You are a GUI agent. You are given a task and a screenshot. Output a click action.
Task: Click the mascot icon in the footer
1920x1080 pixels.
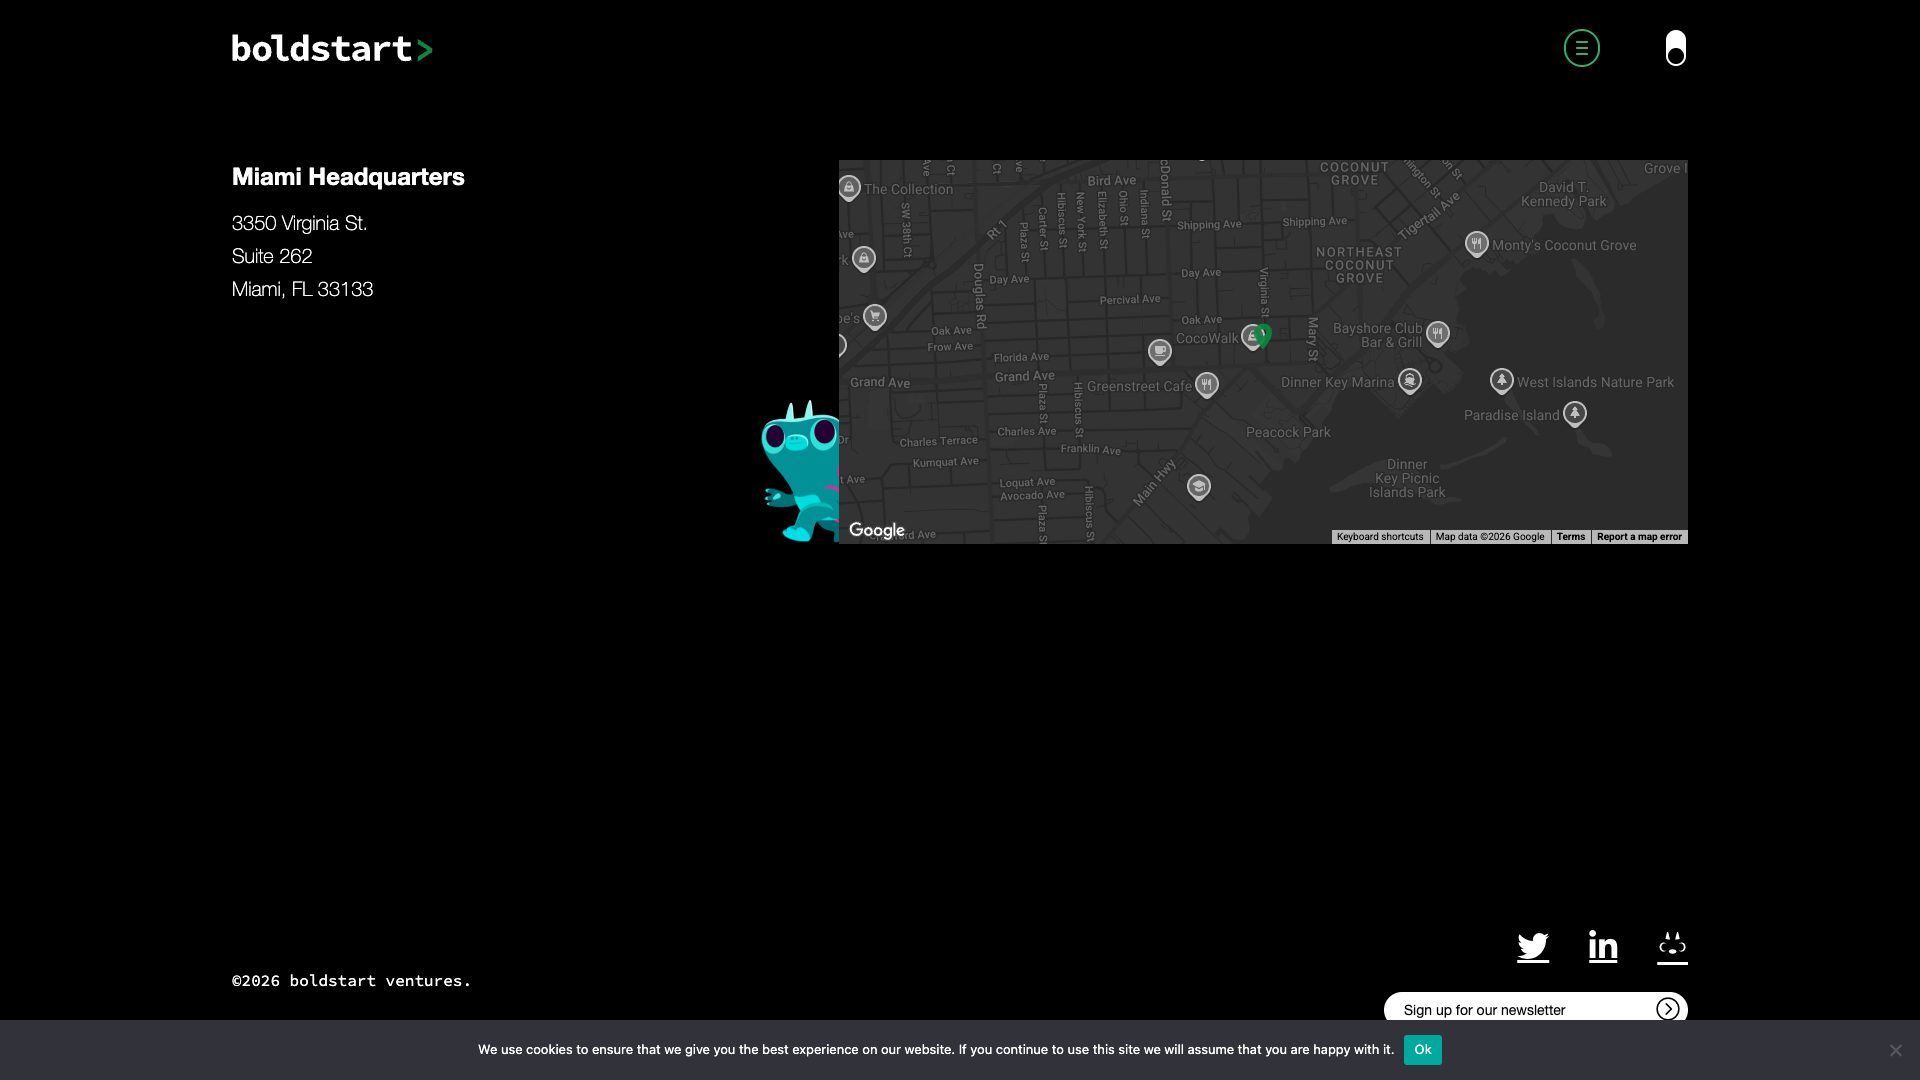pyautogui.click(x=1671, y=947)
